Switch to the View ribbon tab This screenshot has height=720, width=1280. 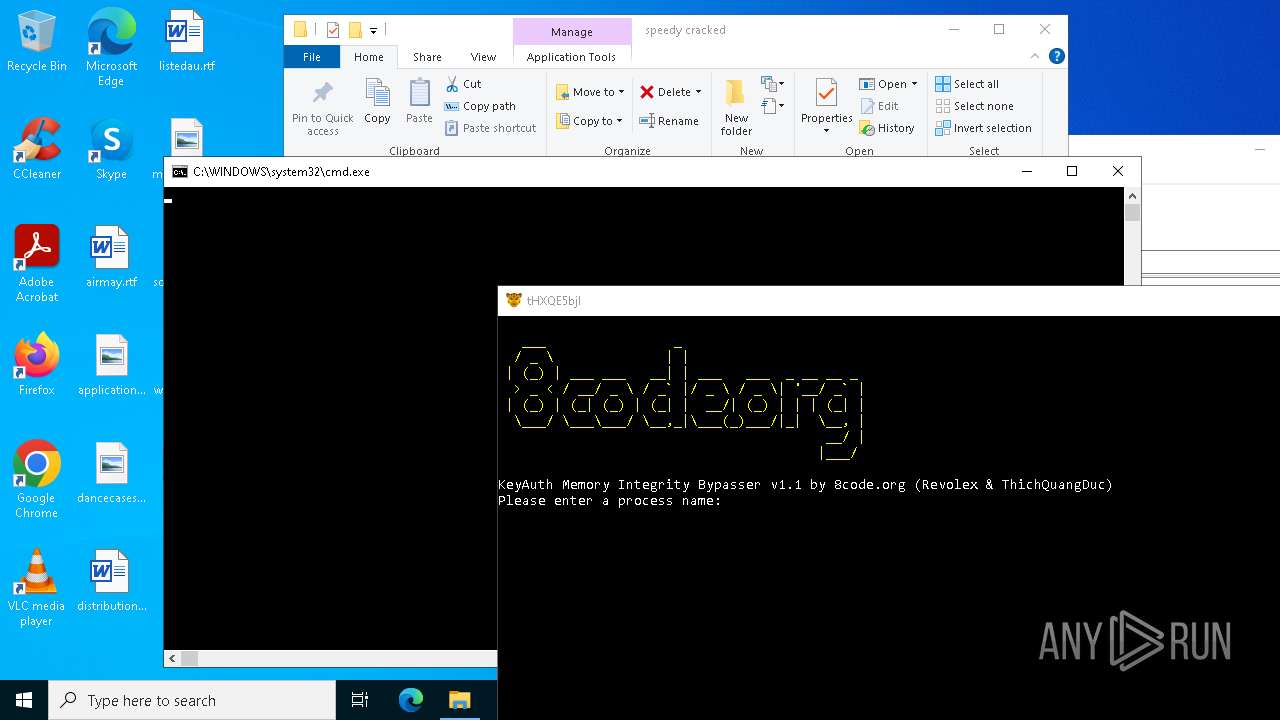[x=483, y=57]
